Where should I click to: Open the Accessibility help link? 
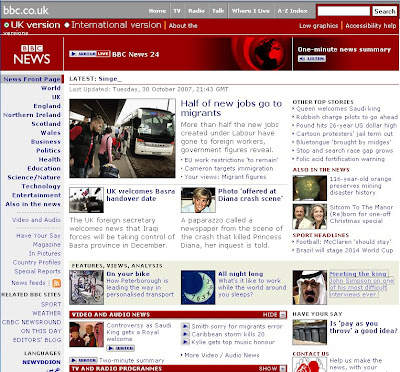click(371, 26)
